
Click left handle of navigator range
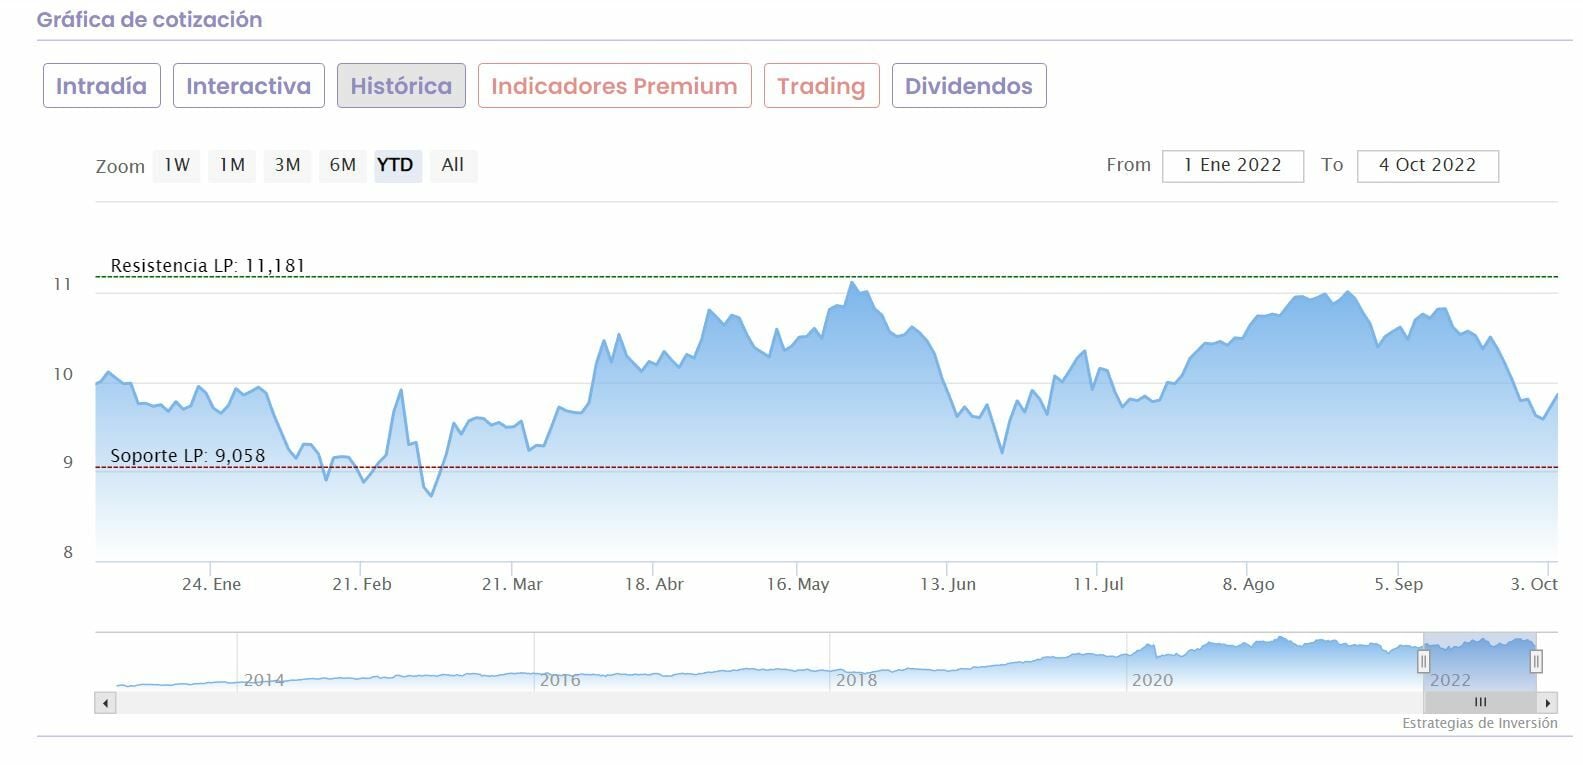point(1423,661)
